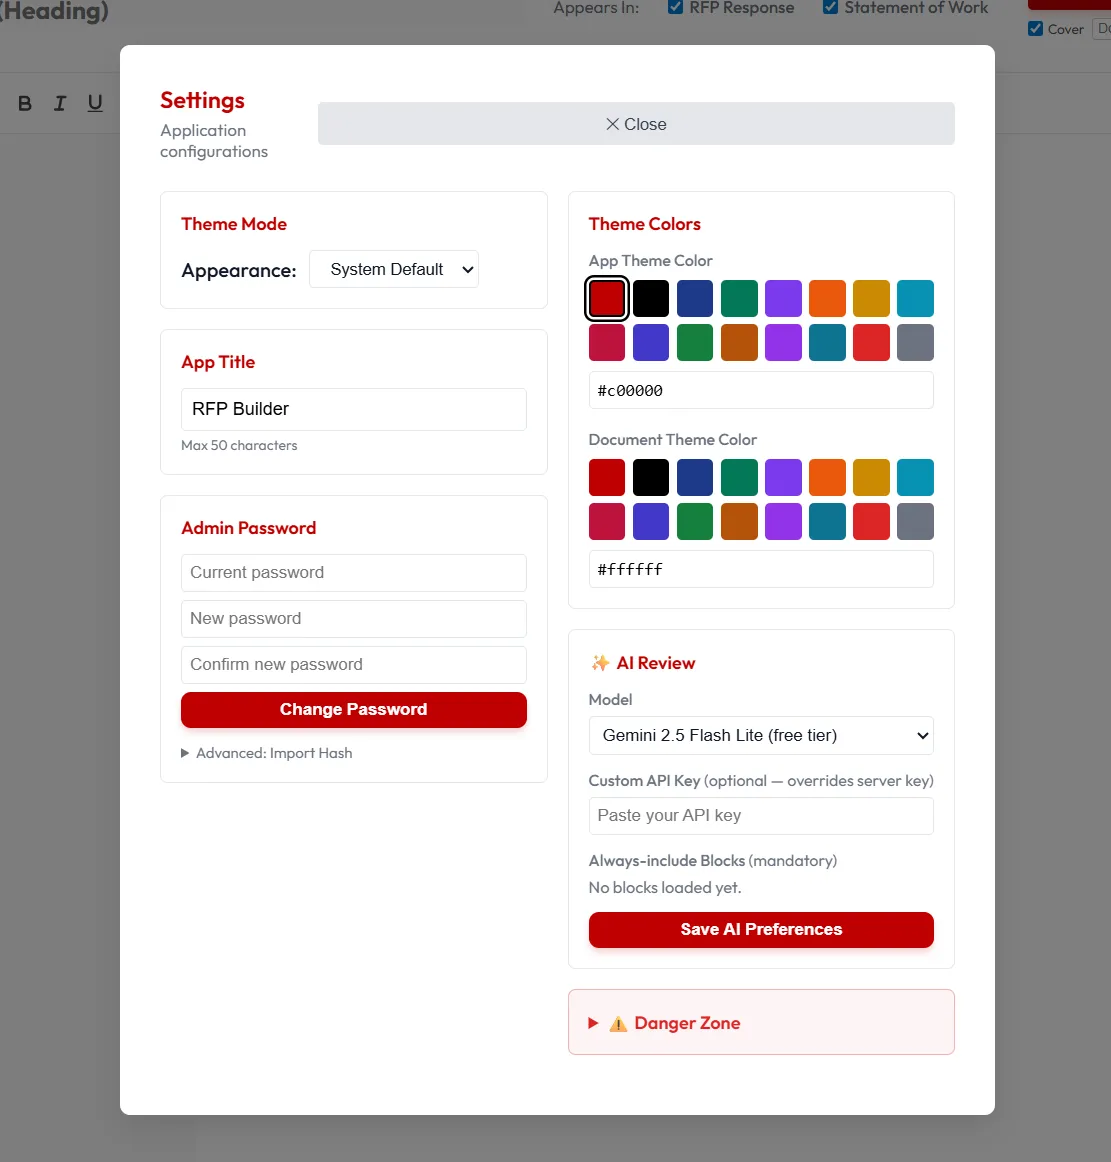Image resolution: width=1111 pixels, height=1162 pixels.
Task: Select the teal App Theme Color swatch
Action: [x=915, y=298]
